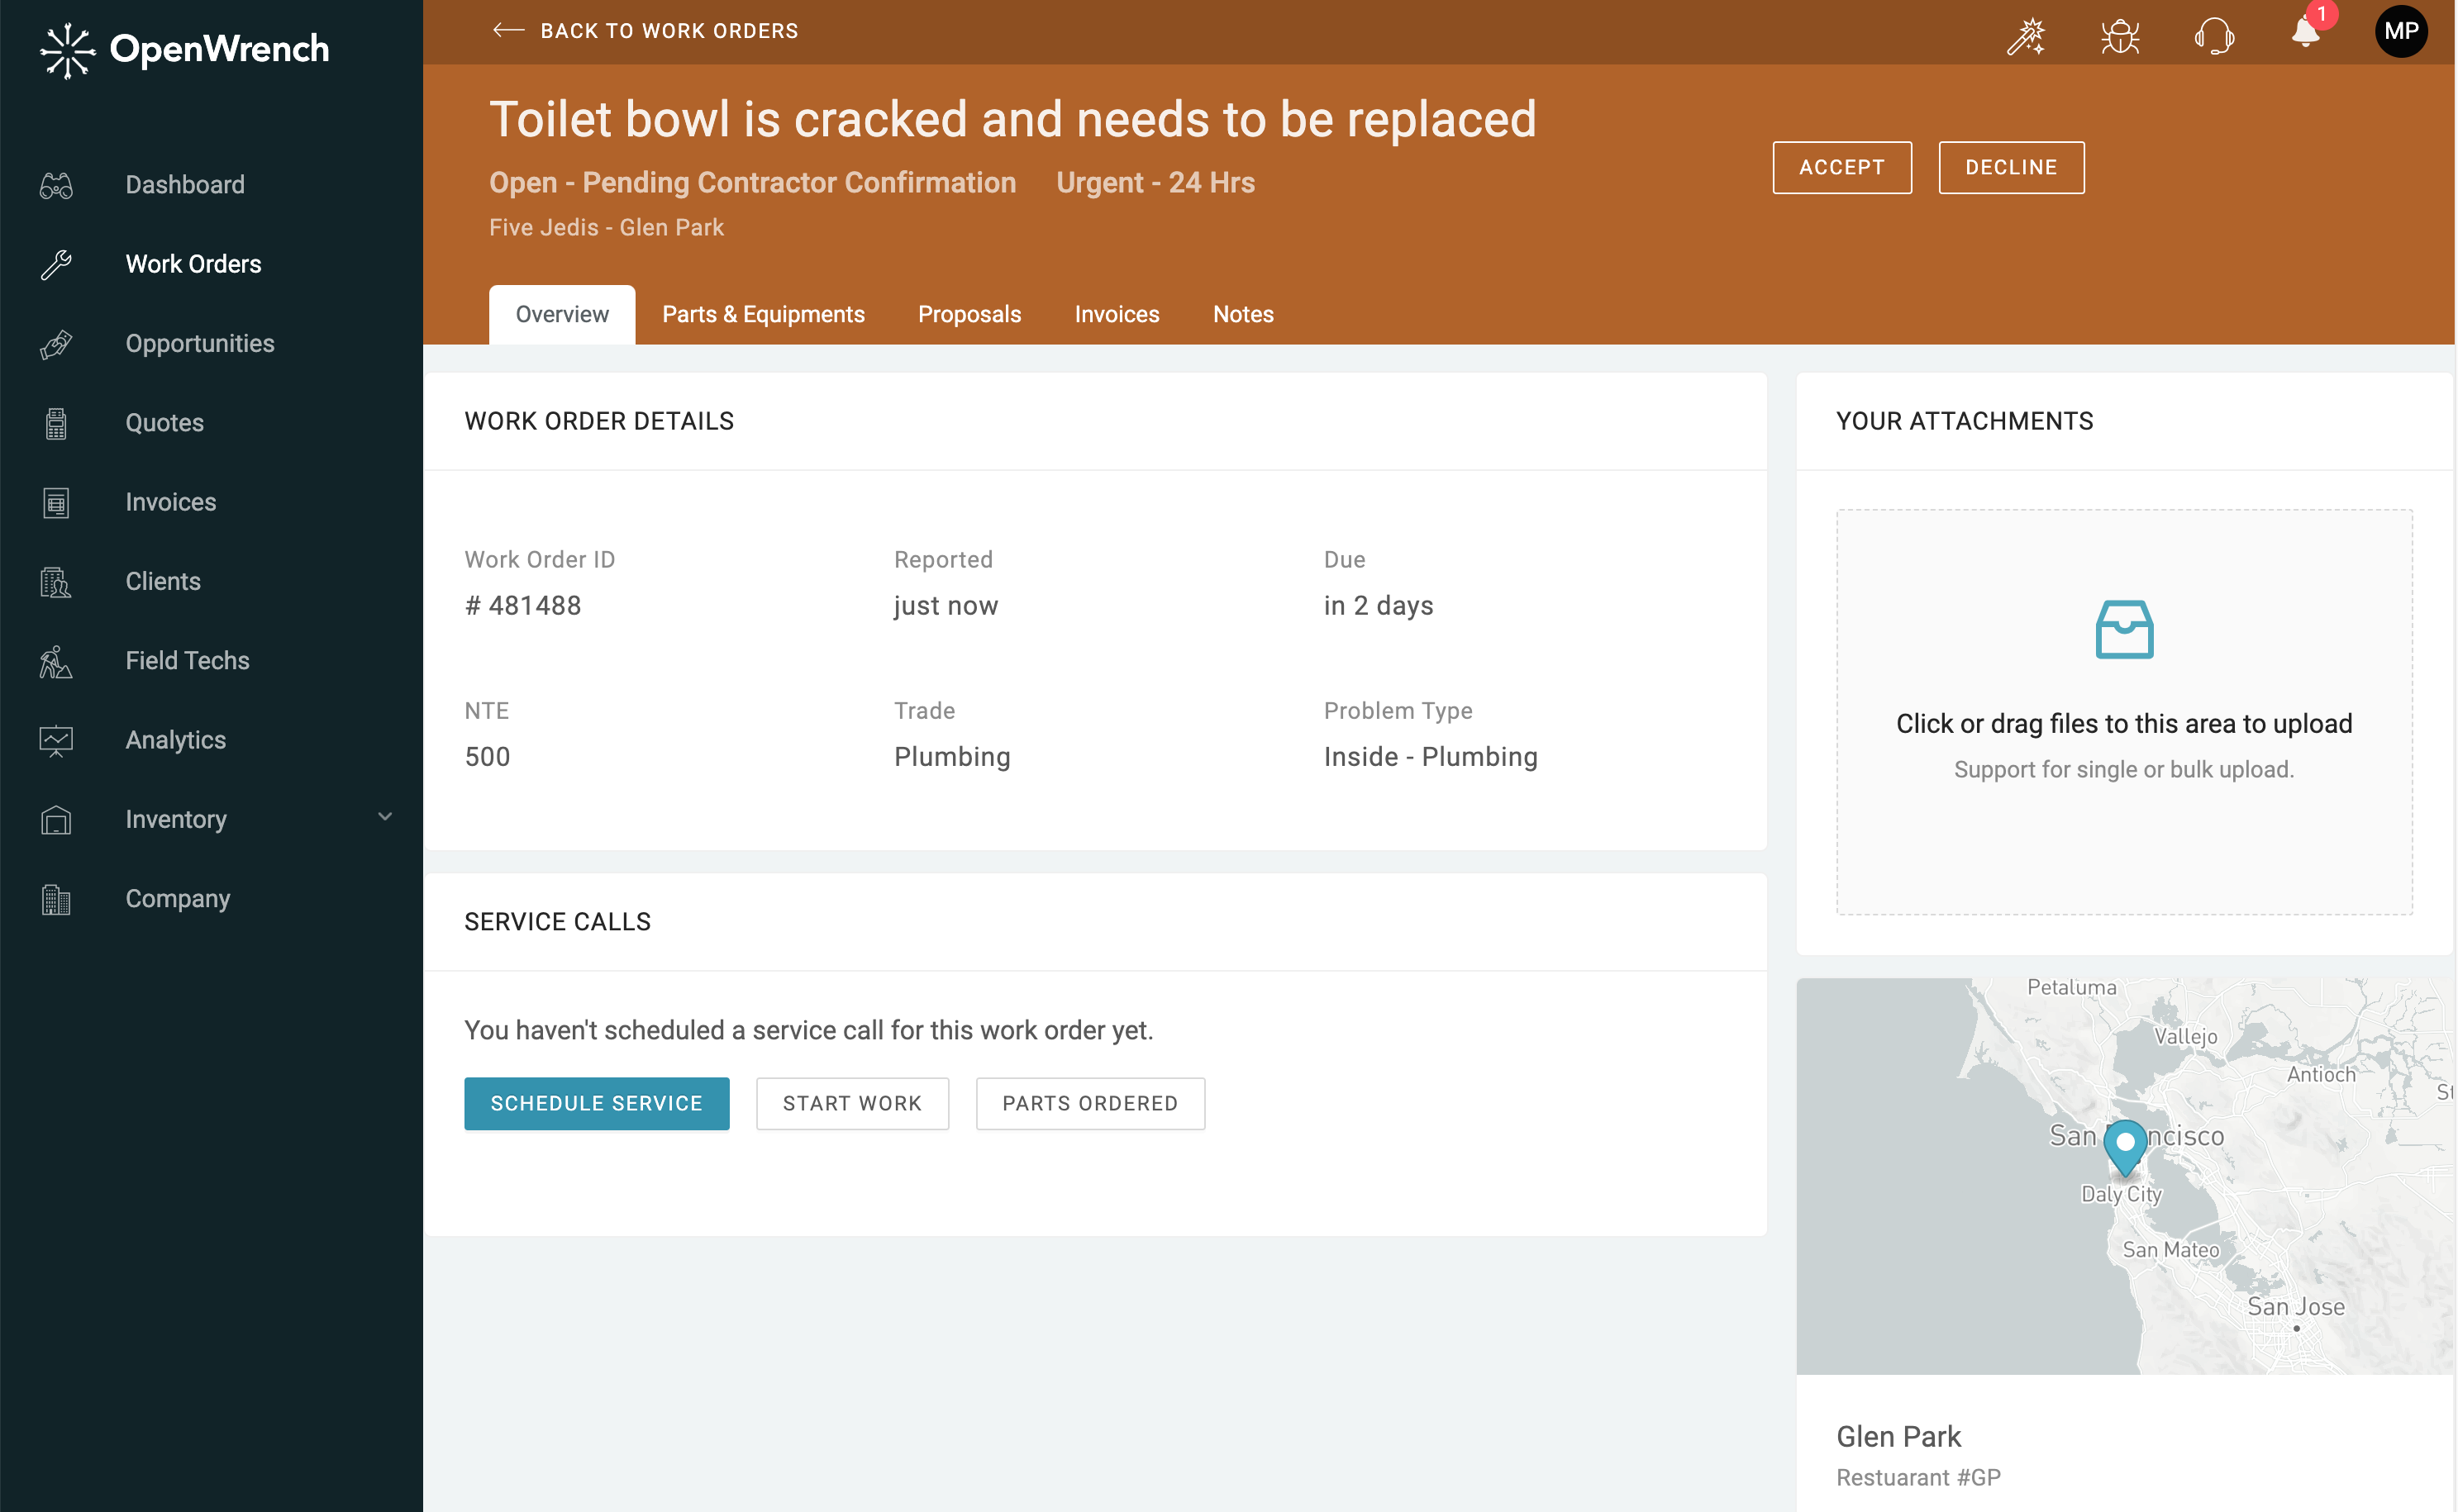Click the Glen Park location name

point(1898,1437)
